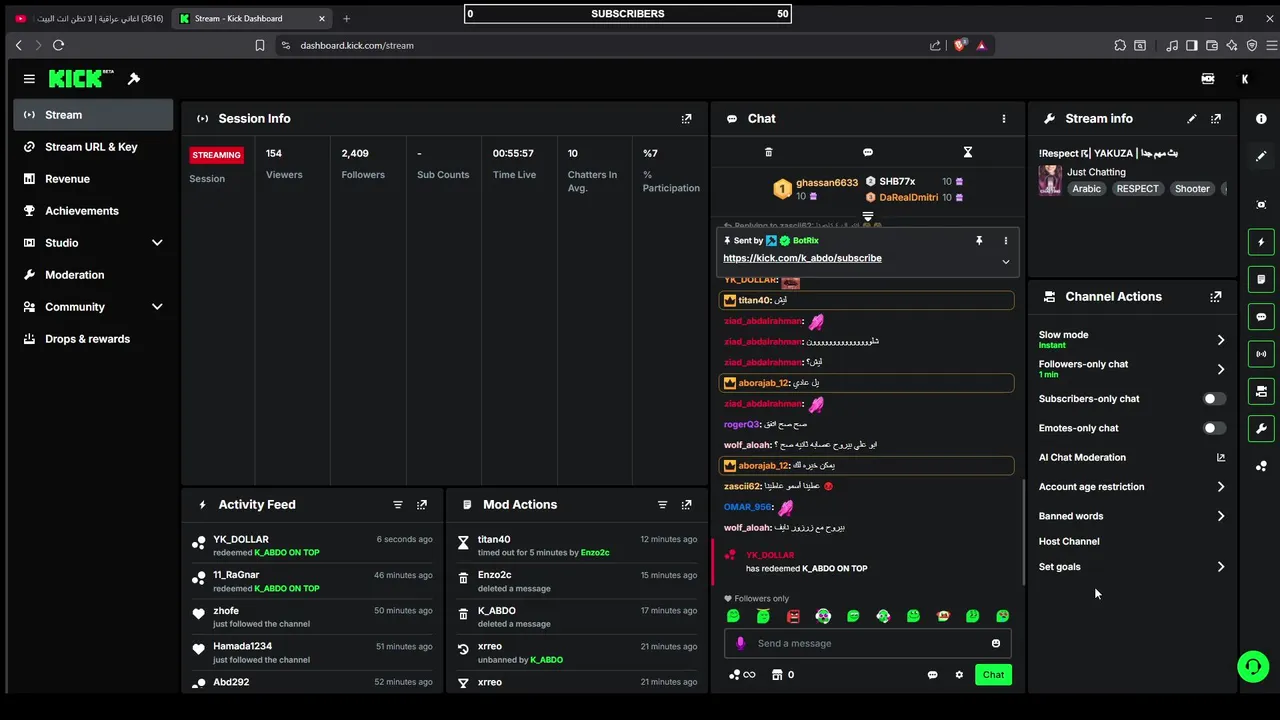Image resolution: width=1280 pixels, height=720 pixels.
Task: Open a new browser tab
Action: (346, 18)
